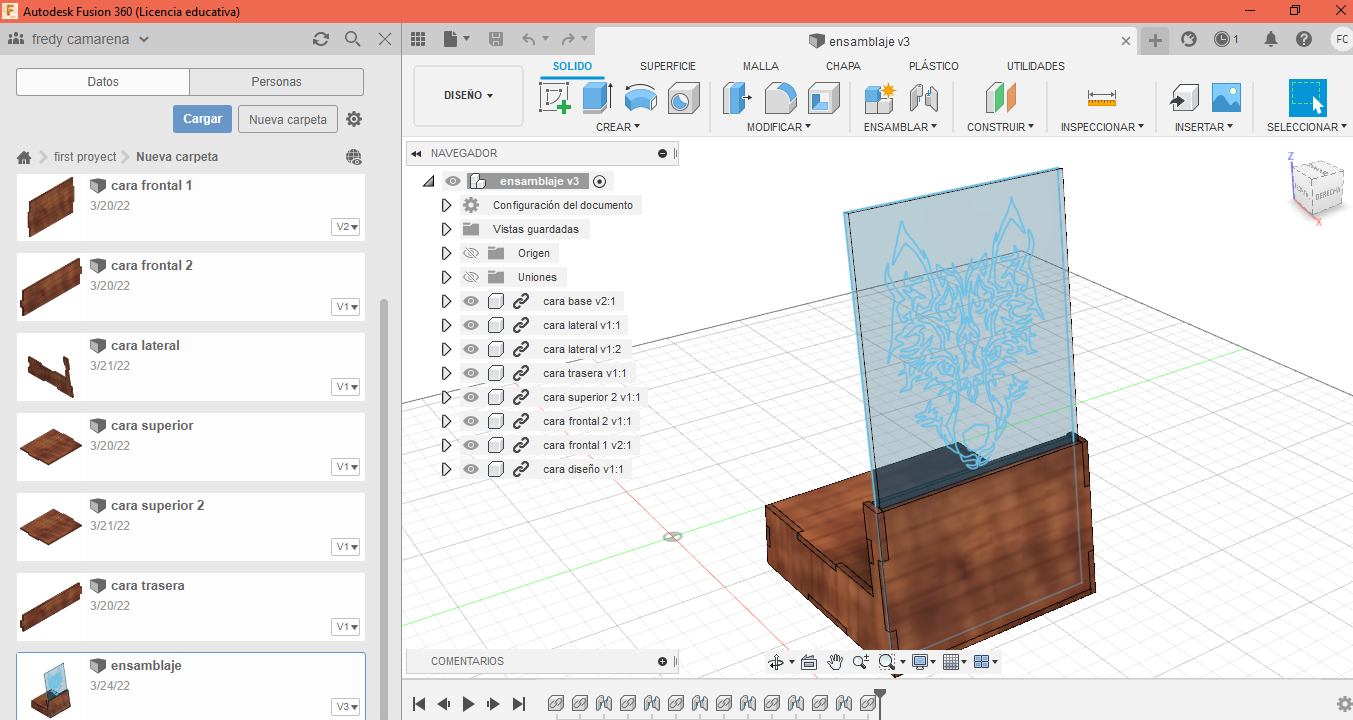Collapse the ensamblaje v3 root node
The image size is (1353, 720).
(x=429, y=182)
